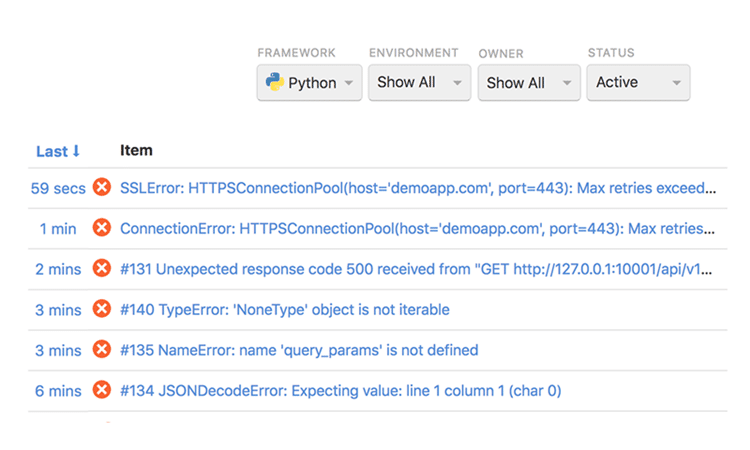Click the '2 mins' timestamp
750x450 pixels.
click(58, 270)
